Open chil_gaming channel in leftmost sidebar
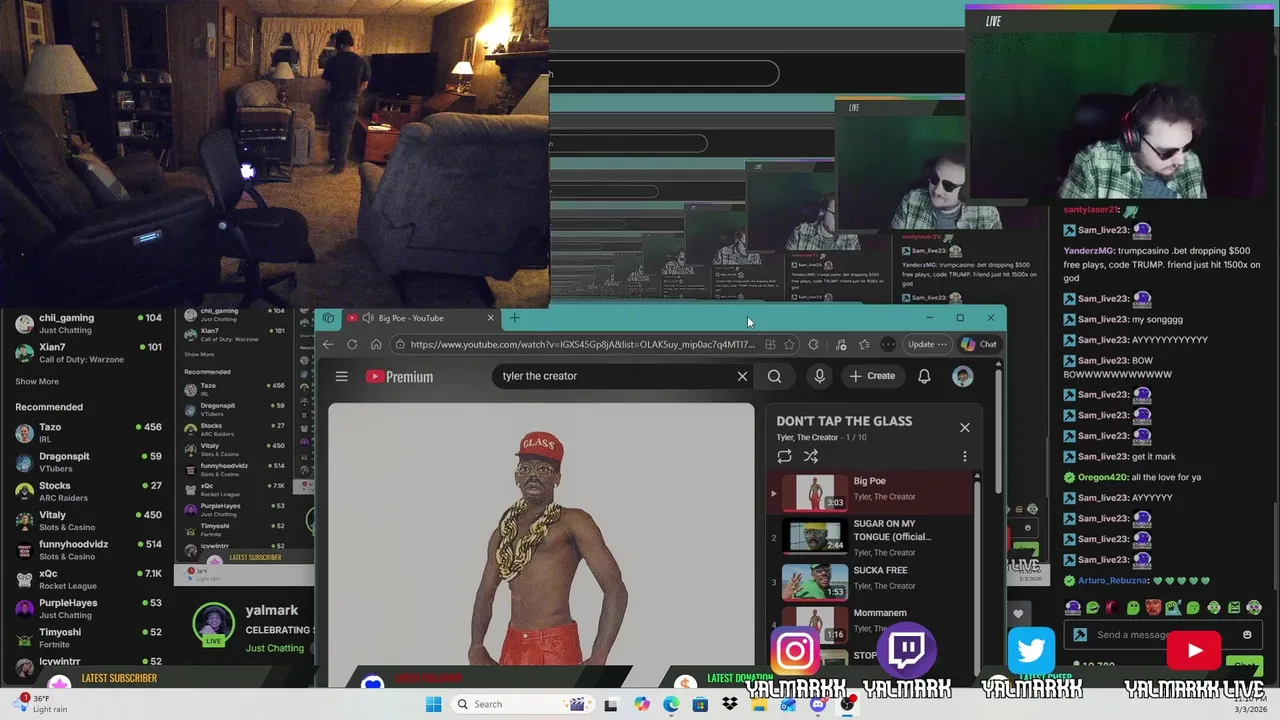This screenshot has height=720, width=1280. click(x=88, y=324)
